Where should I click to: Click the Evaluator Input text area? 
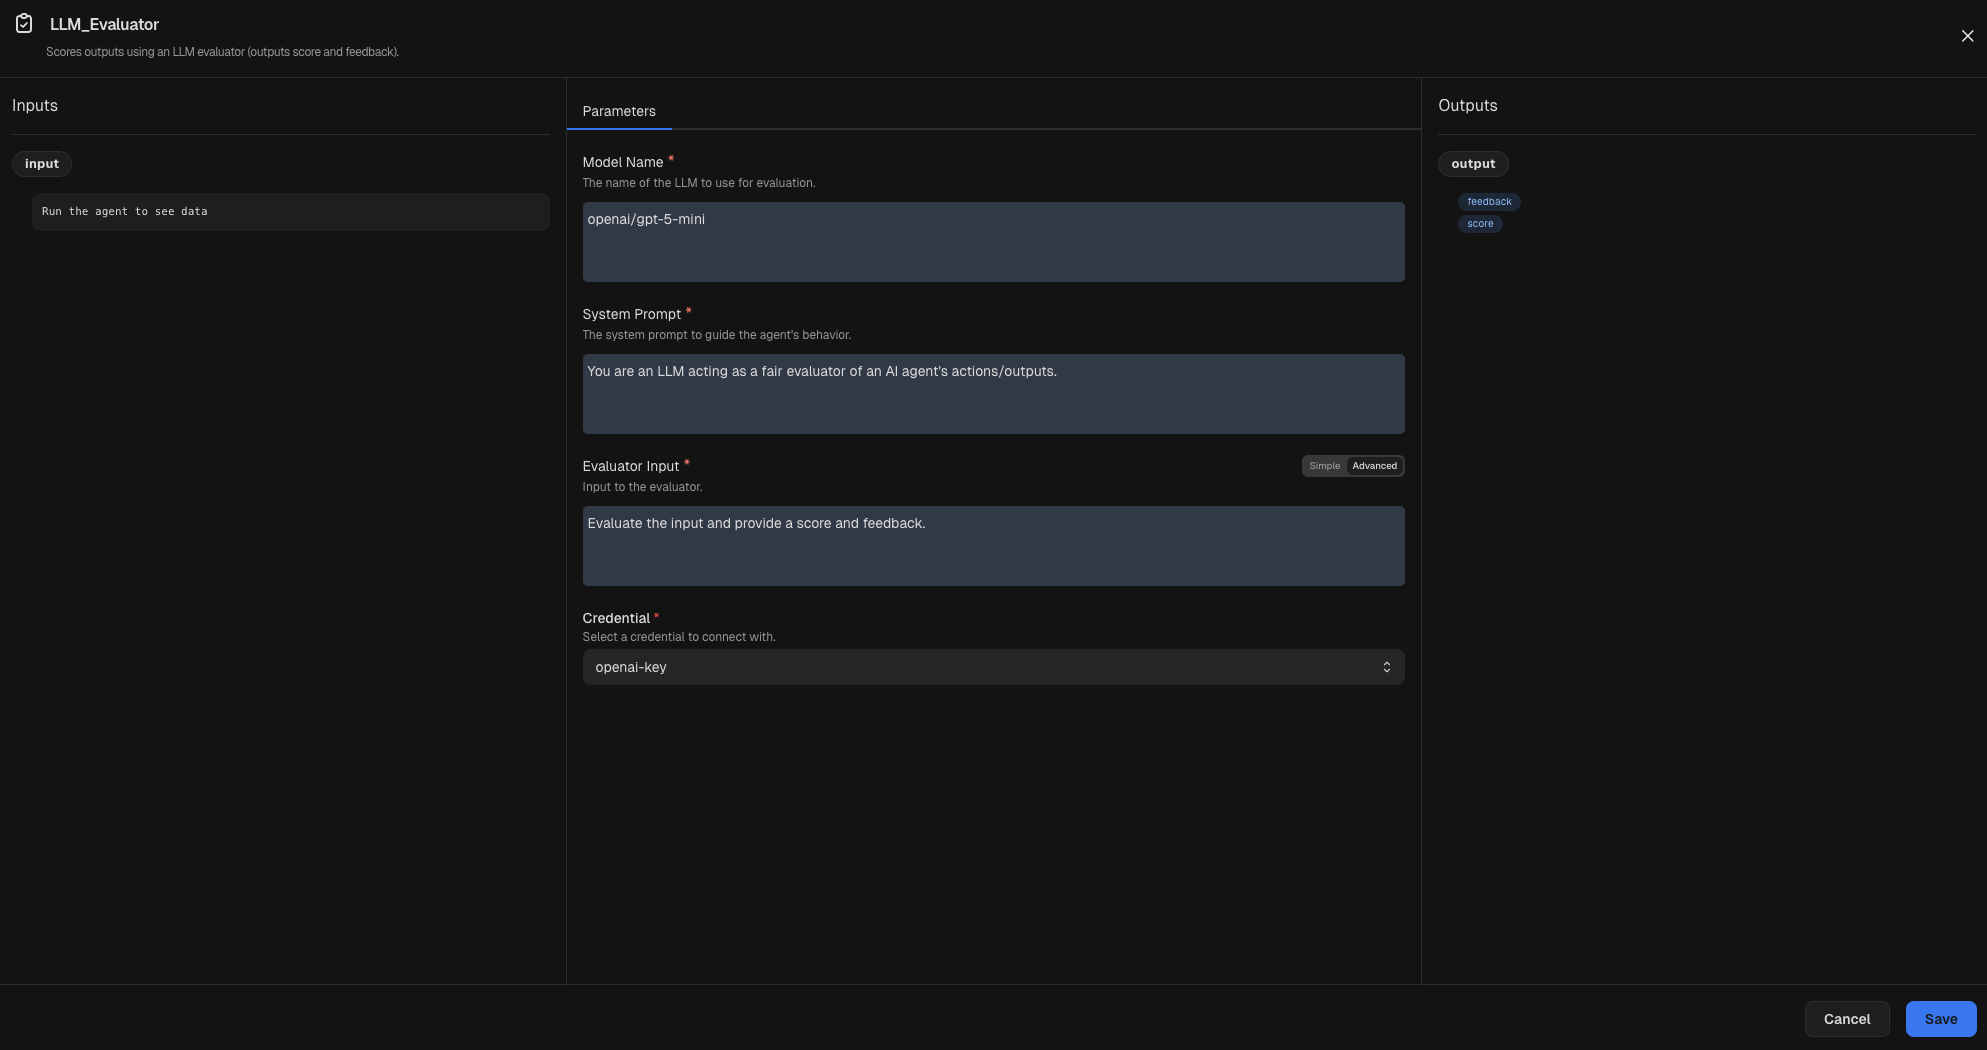click(992, 545)
